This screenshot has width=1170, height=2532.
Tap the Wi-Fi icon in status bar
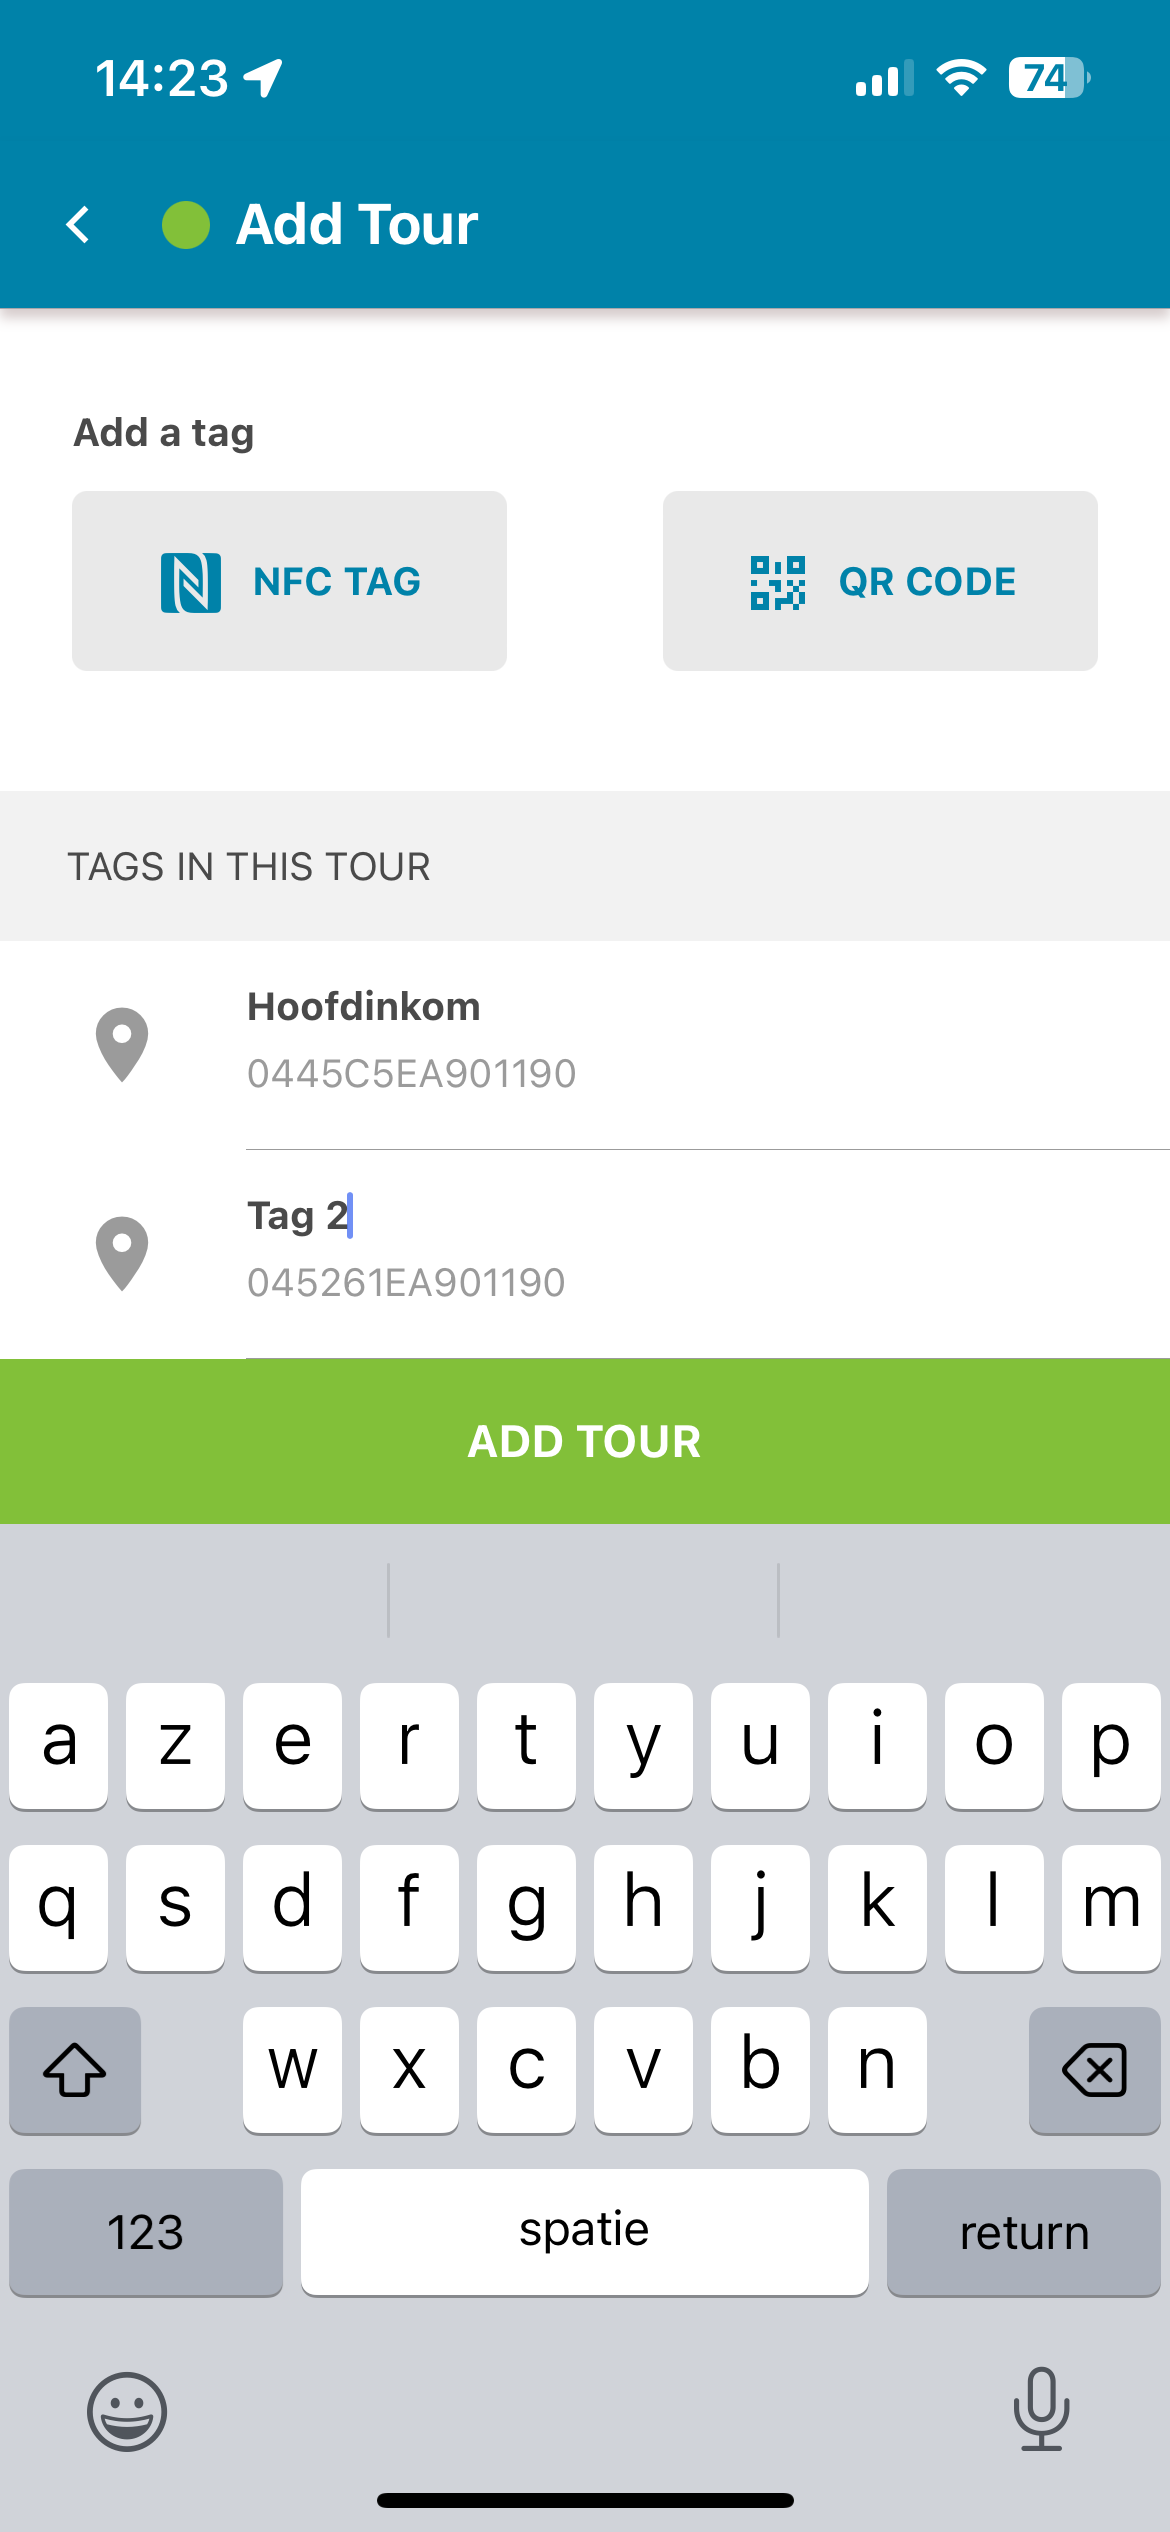coord(961,78)
